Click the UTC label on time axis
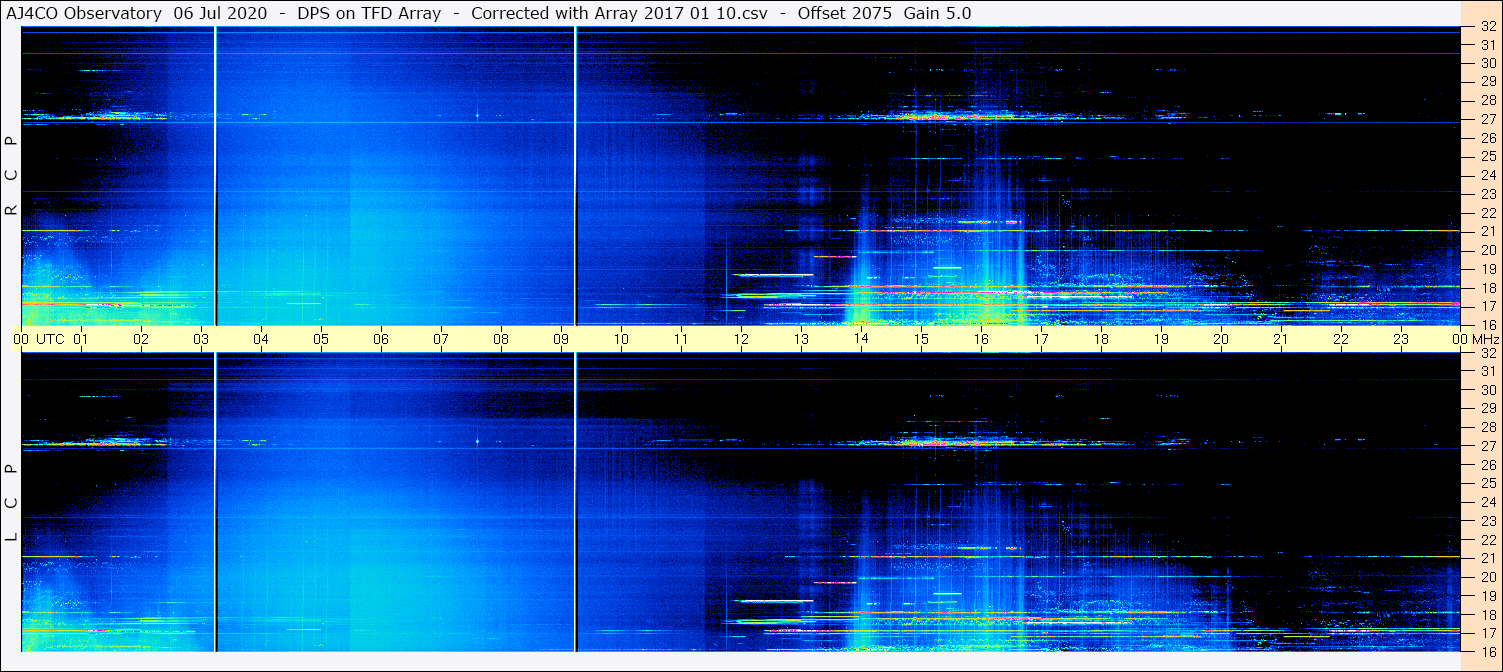The width and height of the screenshot is (1503, 672). pyautogui.click(x=50, y=339)
